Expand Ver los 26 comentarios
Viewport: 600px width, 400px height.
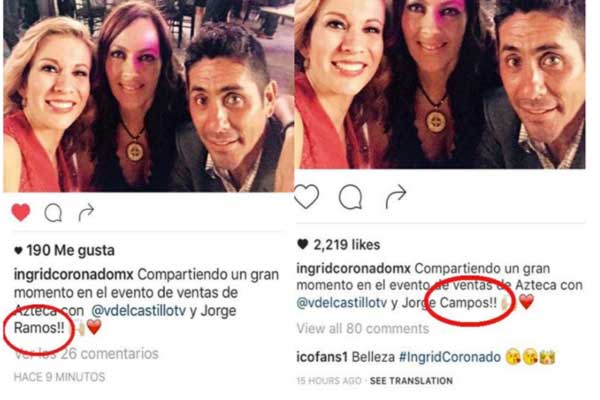pyautogui.click(x=86, y=354)
